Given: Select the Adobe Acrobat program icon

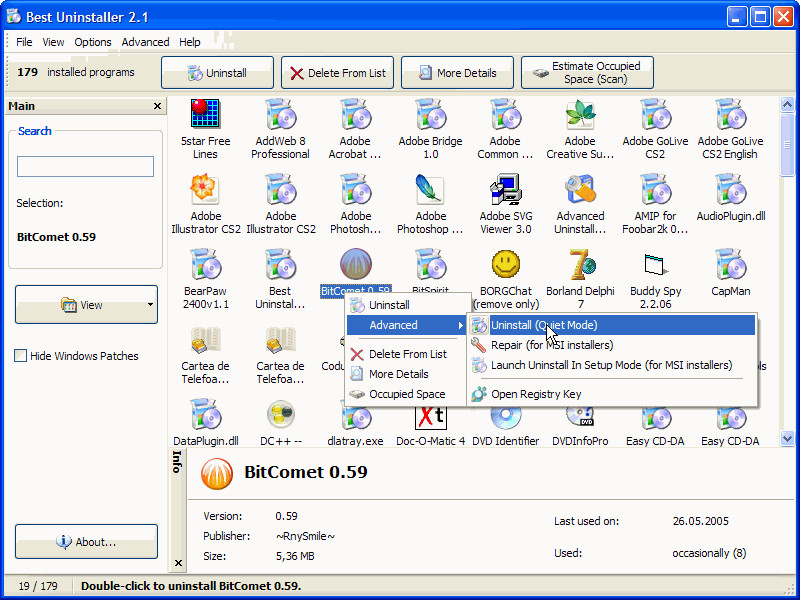Looking at the screenshot, I should point(356,114).
